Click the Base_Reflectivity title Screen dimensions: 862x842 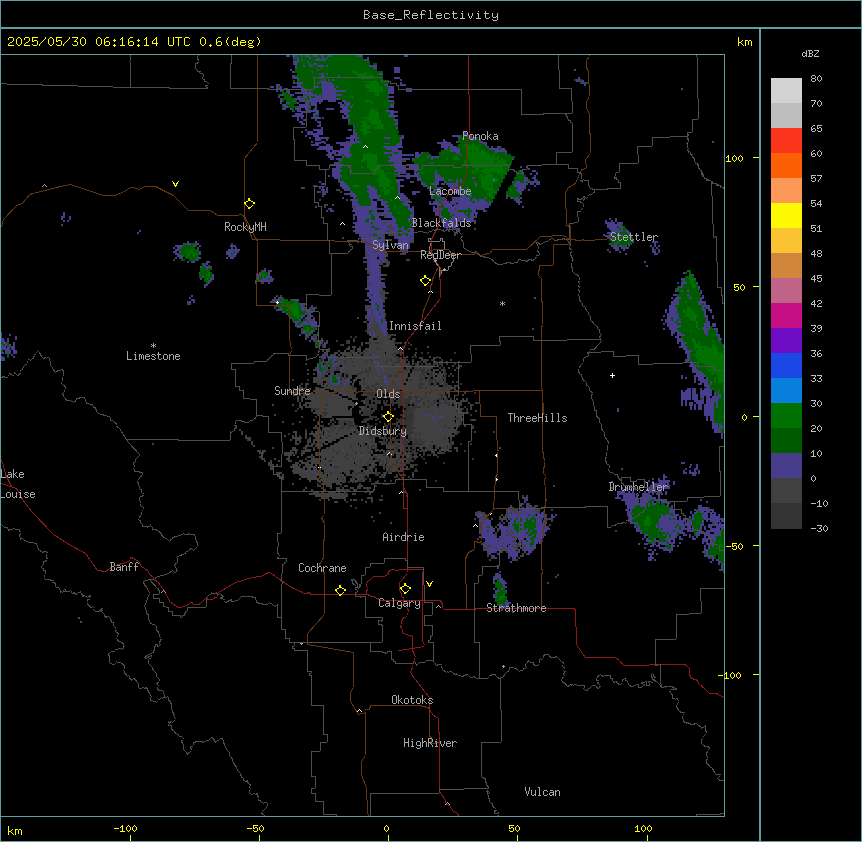click(431, 15)
